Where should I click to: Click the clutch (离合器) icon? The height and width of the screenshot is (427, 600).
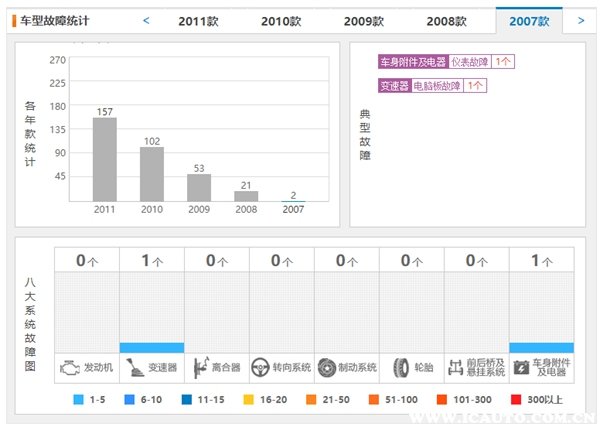click(199, 367)
